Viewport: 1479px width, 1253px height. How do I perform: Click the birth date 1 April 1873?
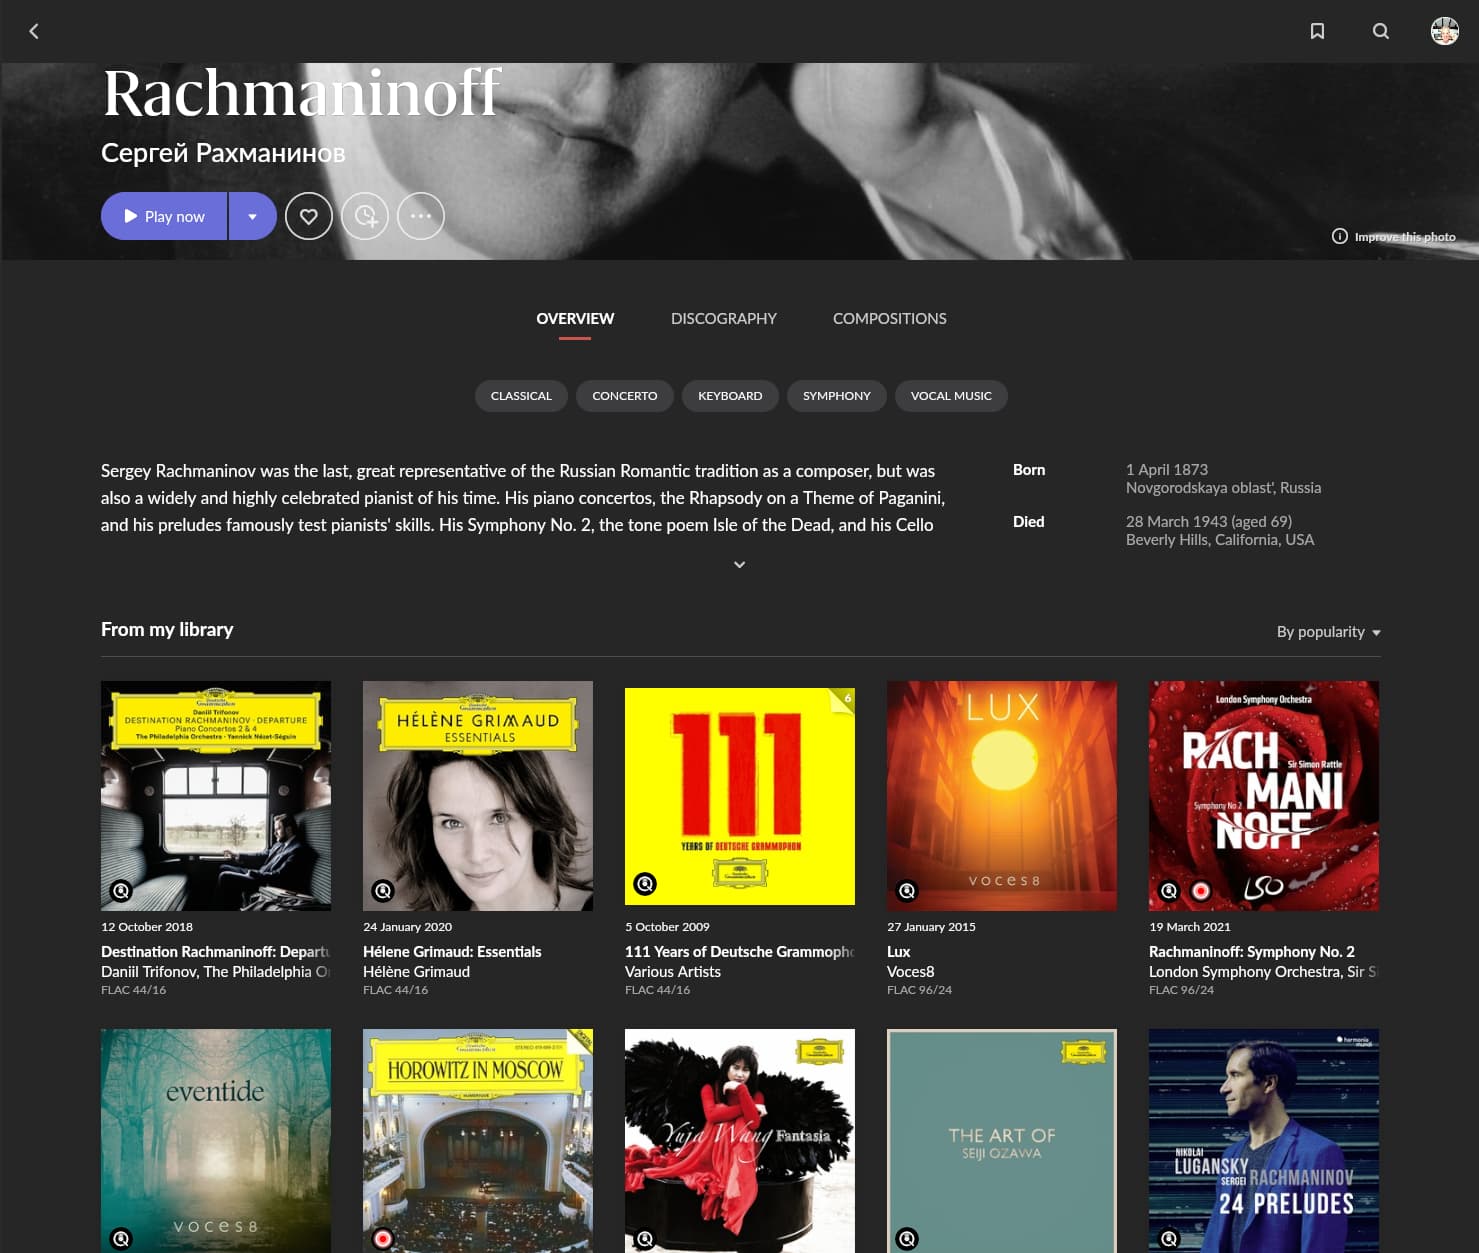pos(1167,469)
